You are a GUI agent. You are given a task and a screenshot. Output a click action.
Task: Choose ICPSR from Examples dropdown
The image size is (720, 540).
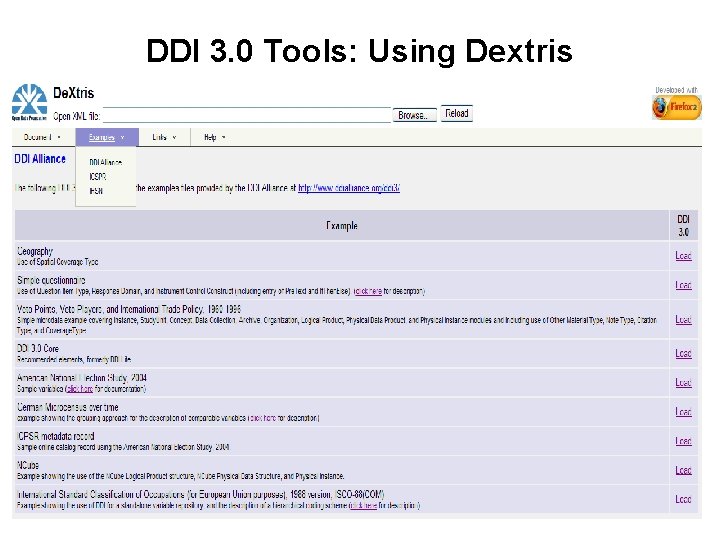click(x=98, y=177)
